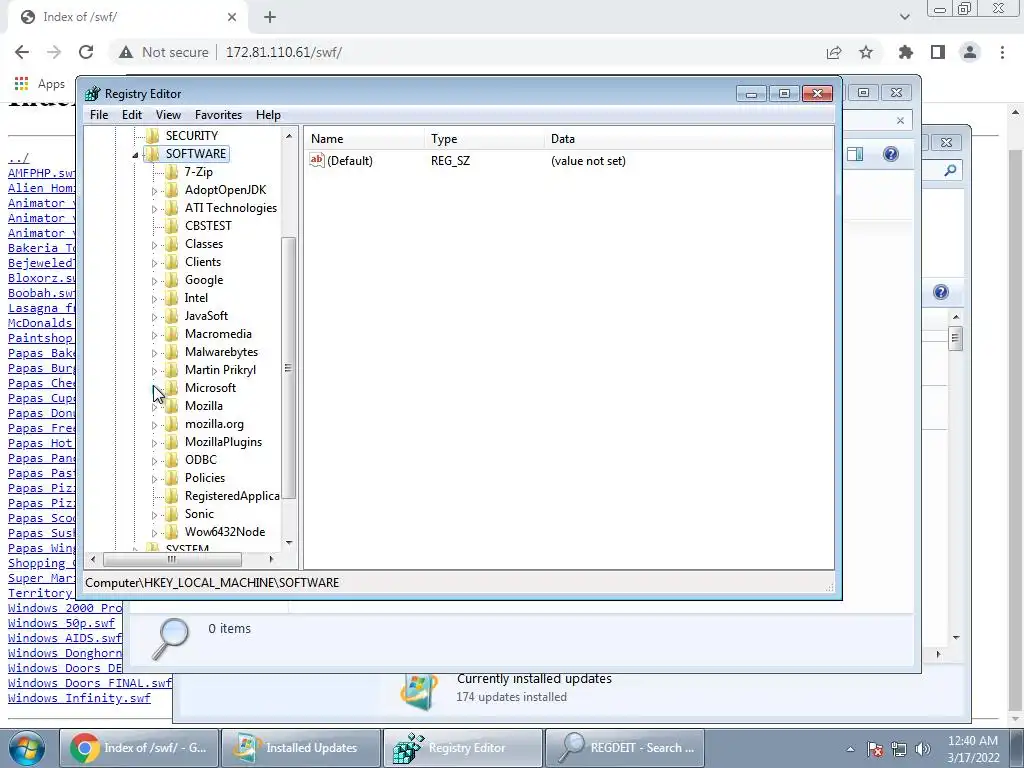Expand the AdoptOpenJDK key

pos(154,191)
